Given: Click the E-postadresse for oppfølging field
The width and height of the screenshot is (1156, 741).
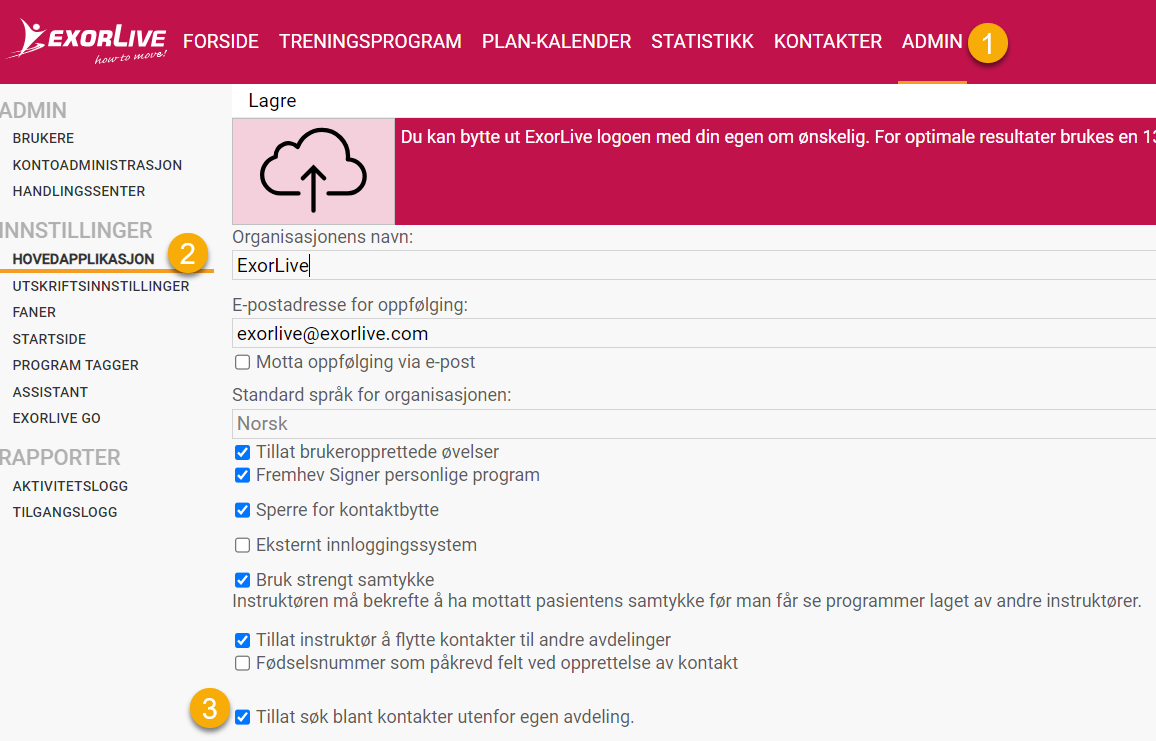Looking at the screenshot, I should (x=694, y=333).
